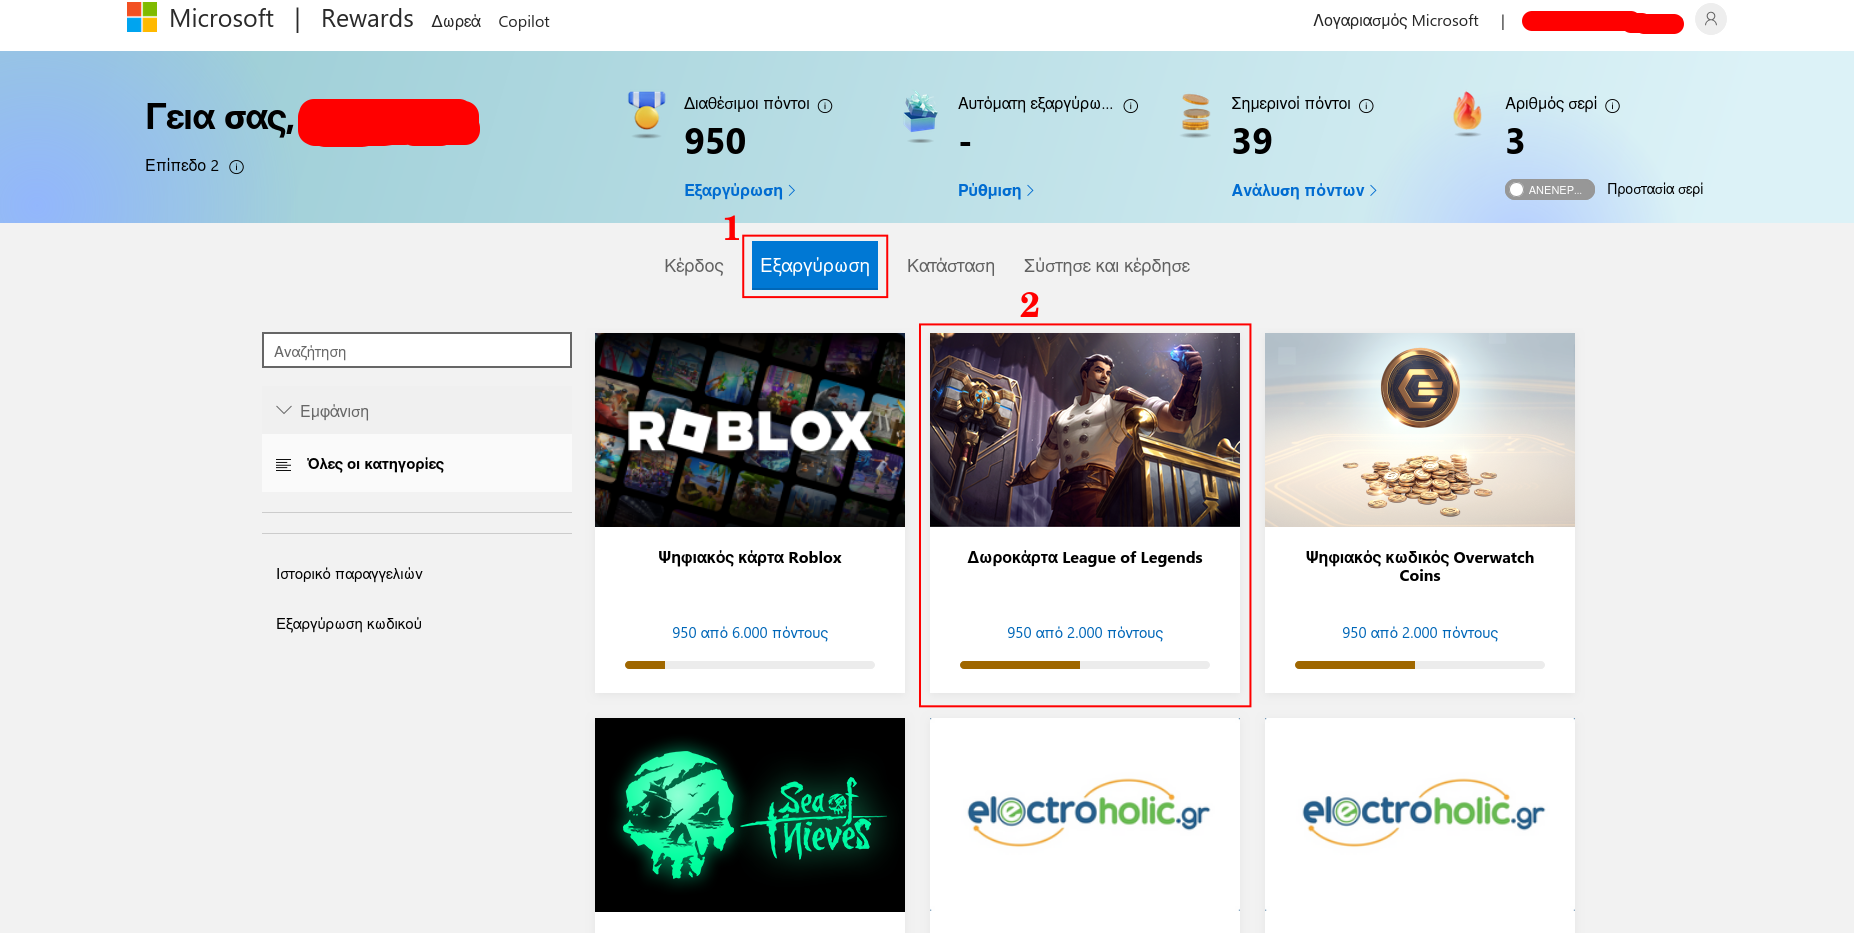The width and height of the screenshot is (1854, 933).
Task: Click Δωροκάρτα League of Legends title
Action: pyautogui.click(x=1085, y=558)
